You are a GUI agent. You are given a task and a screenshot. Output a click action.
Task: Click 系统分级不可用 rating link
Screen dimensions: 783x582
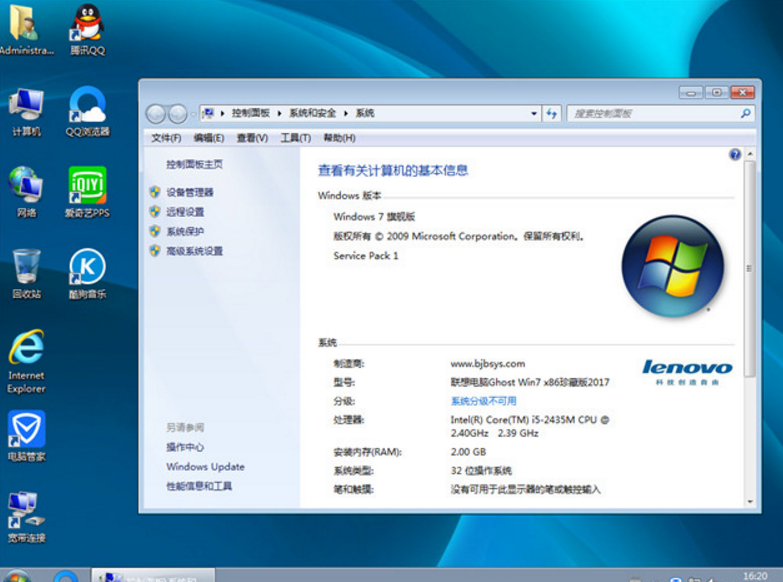click(x=483, y=401)
